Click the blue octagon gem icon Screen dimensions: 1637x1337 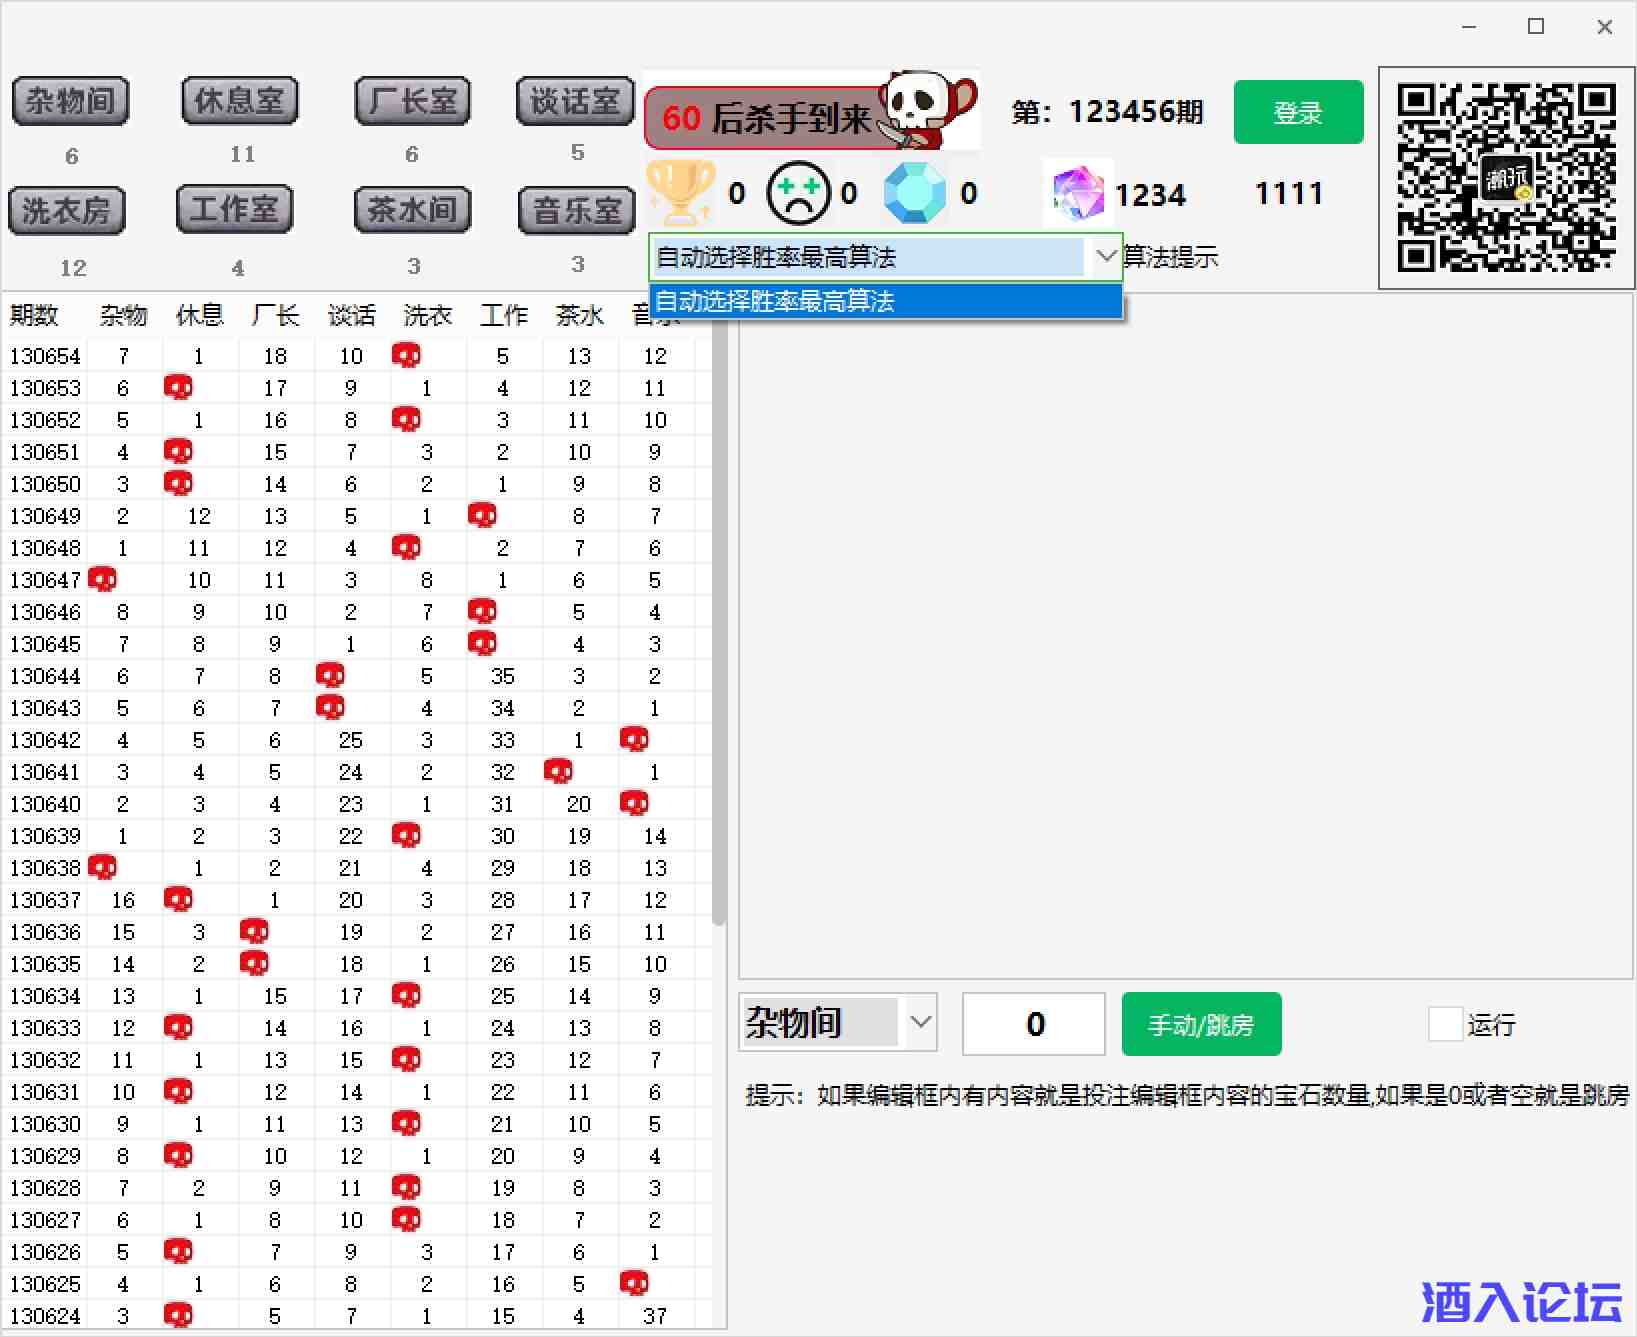point(915,193)
